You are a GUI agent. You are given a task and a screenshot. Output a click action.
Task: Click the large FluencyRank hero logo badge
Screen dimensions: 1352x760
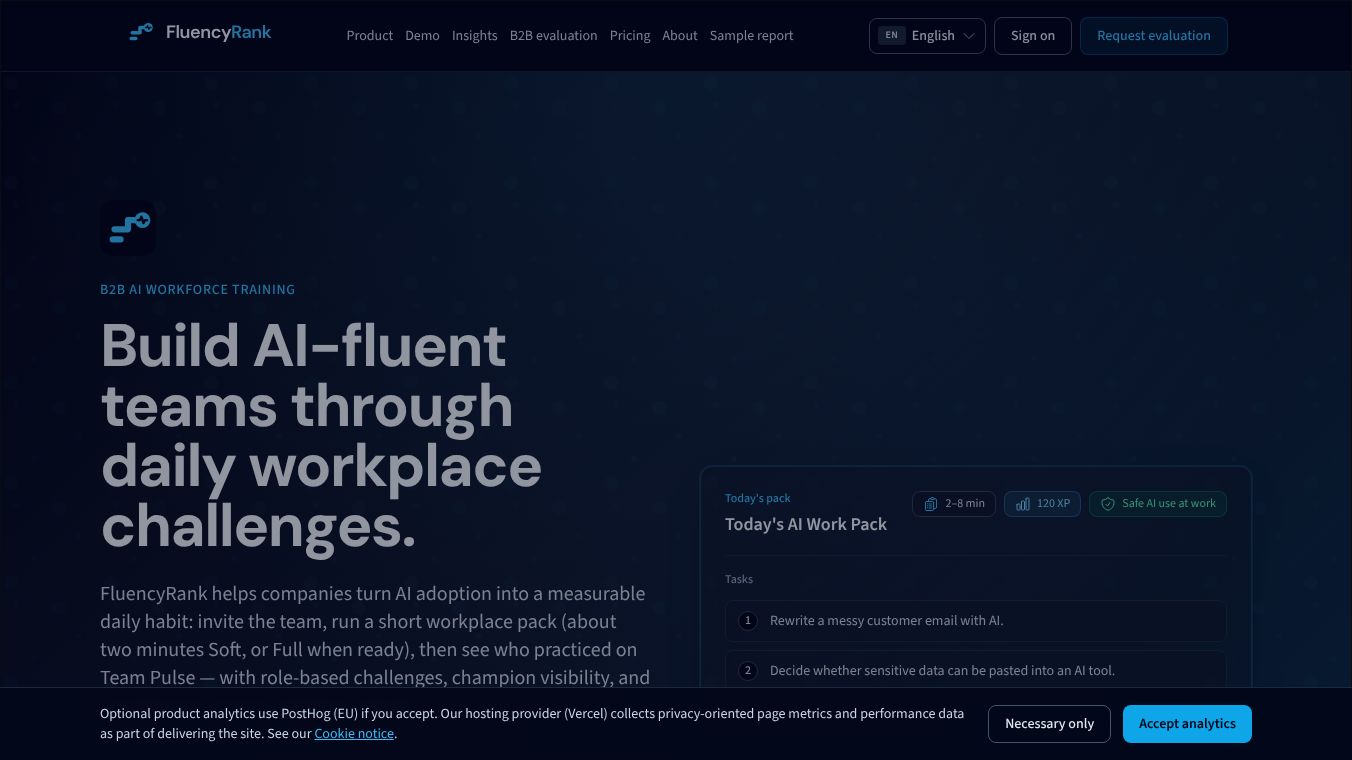coord(128,228)
